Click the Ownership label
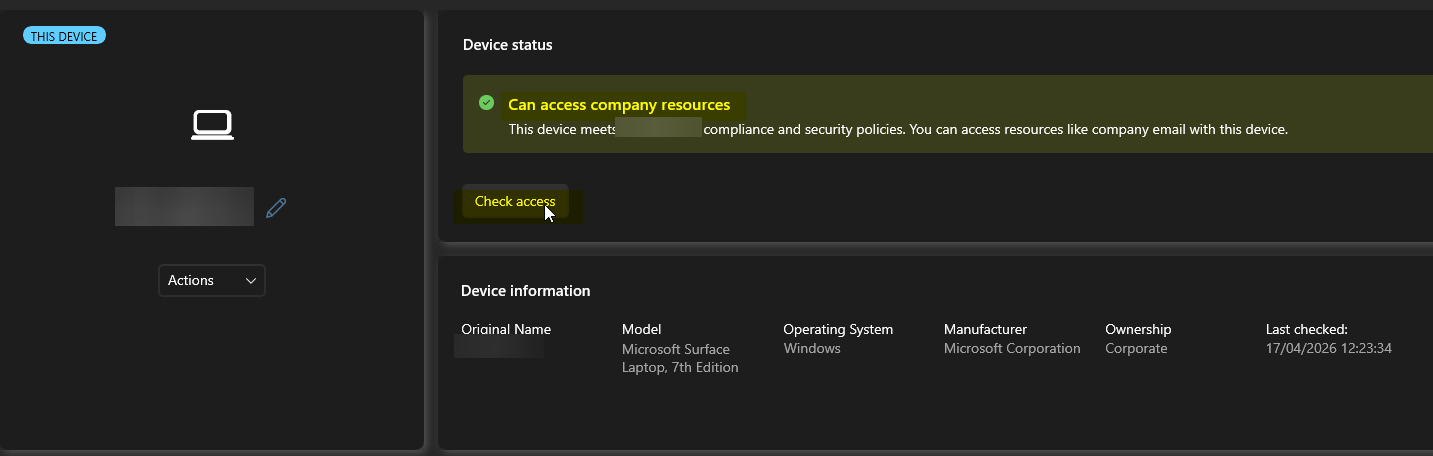The height and width of the screenshot is (456, 1433). tap(1137, 329)
